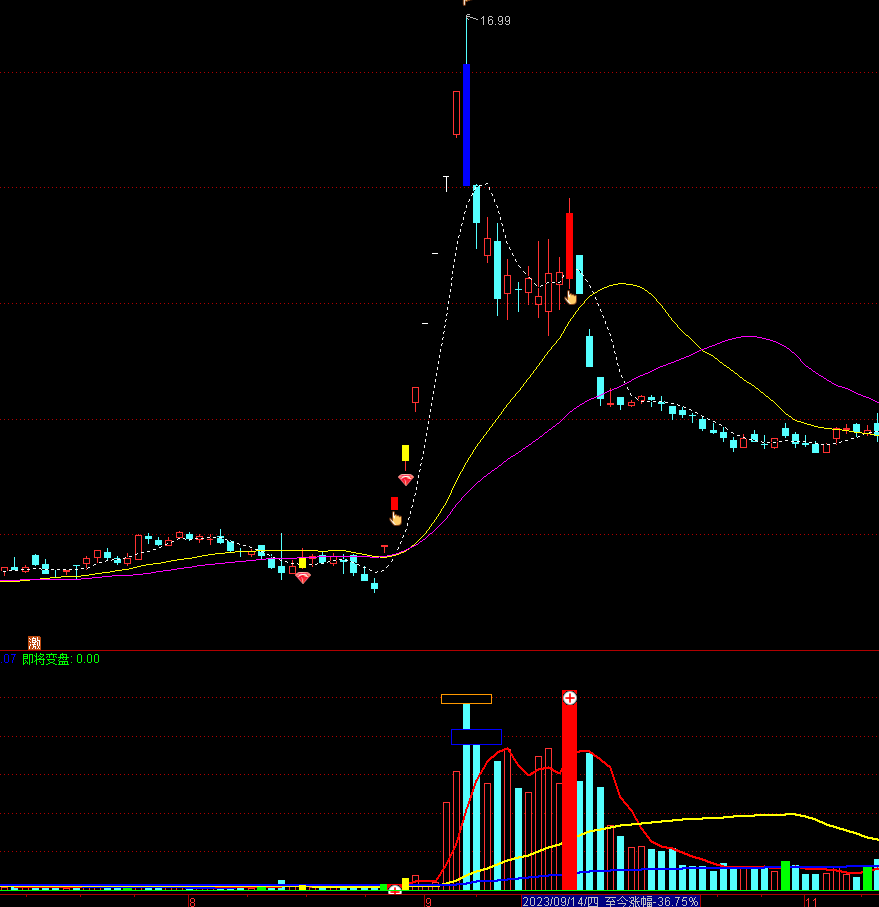
Task: Click the orange outlined box above the volume bars
Action: pyautogui.click(x=466, y=699)
